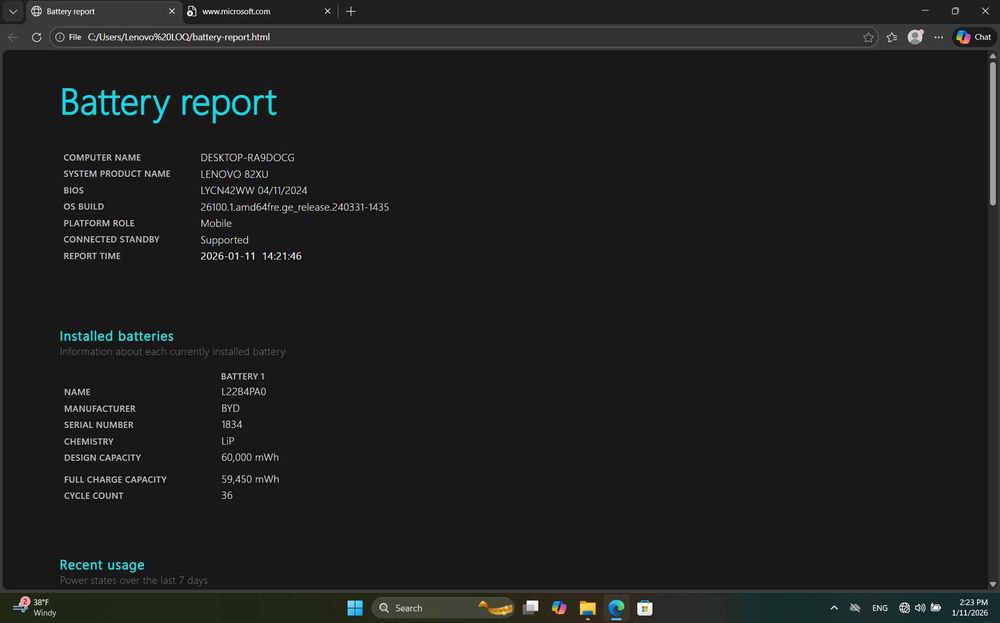This screenshot has width=1000, height=623.
Task: Add this page to favorites star
Action: (x=868, y=37)
